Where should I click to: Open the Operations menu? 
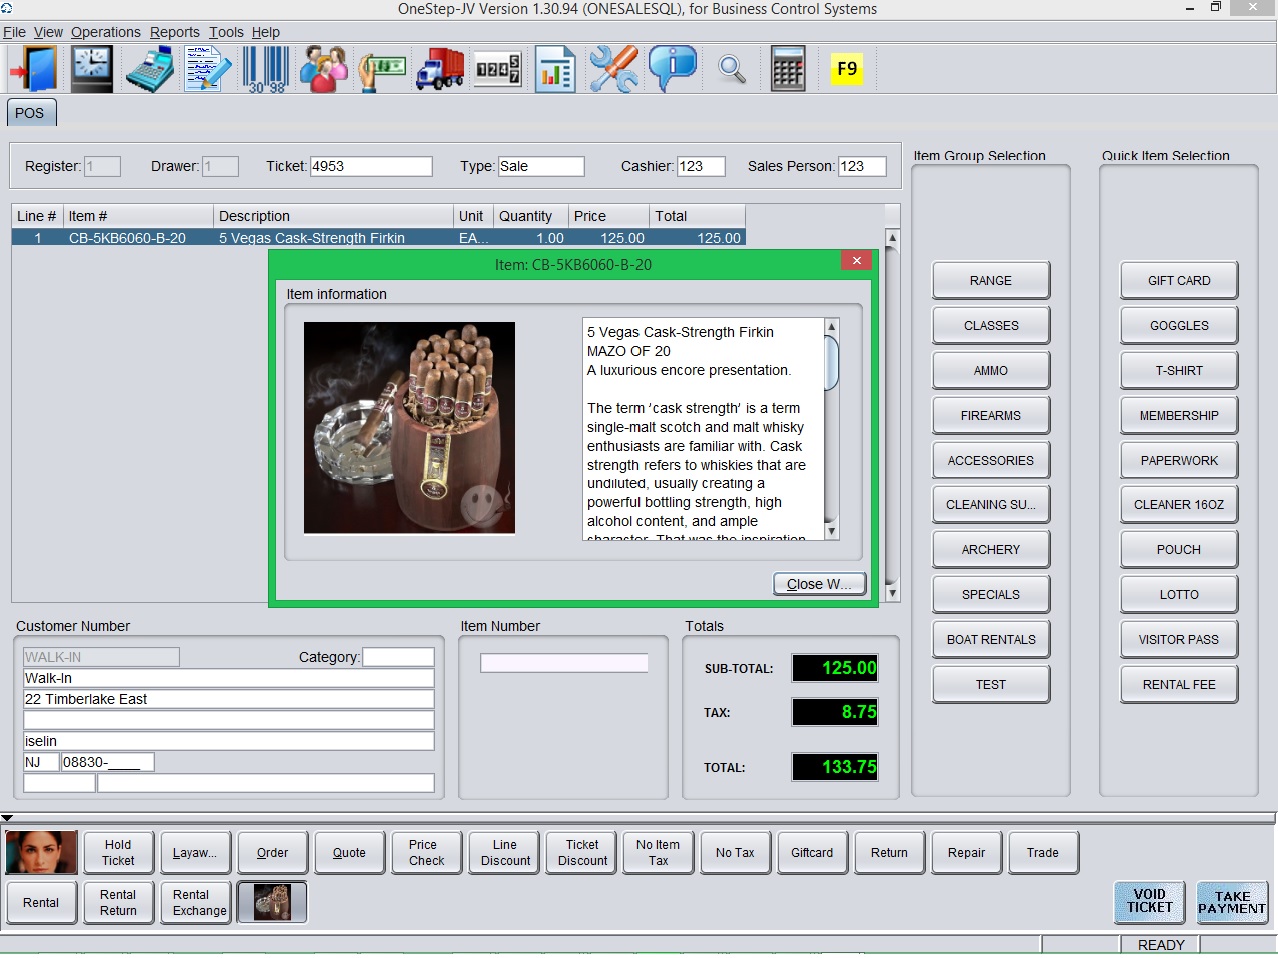pos(105,32)
